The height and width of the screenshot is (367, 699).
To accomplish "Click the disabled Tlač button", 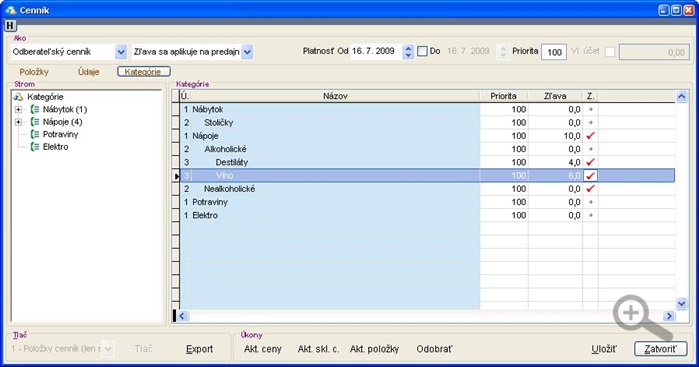I will point(144,349).
